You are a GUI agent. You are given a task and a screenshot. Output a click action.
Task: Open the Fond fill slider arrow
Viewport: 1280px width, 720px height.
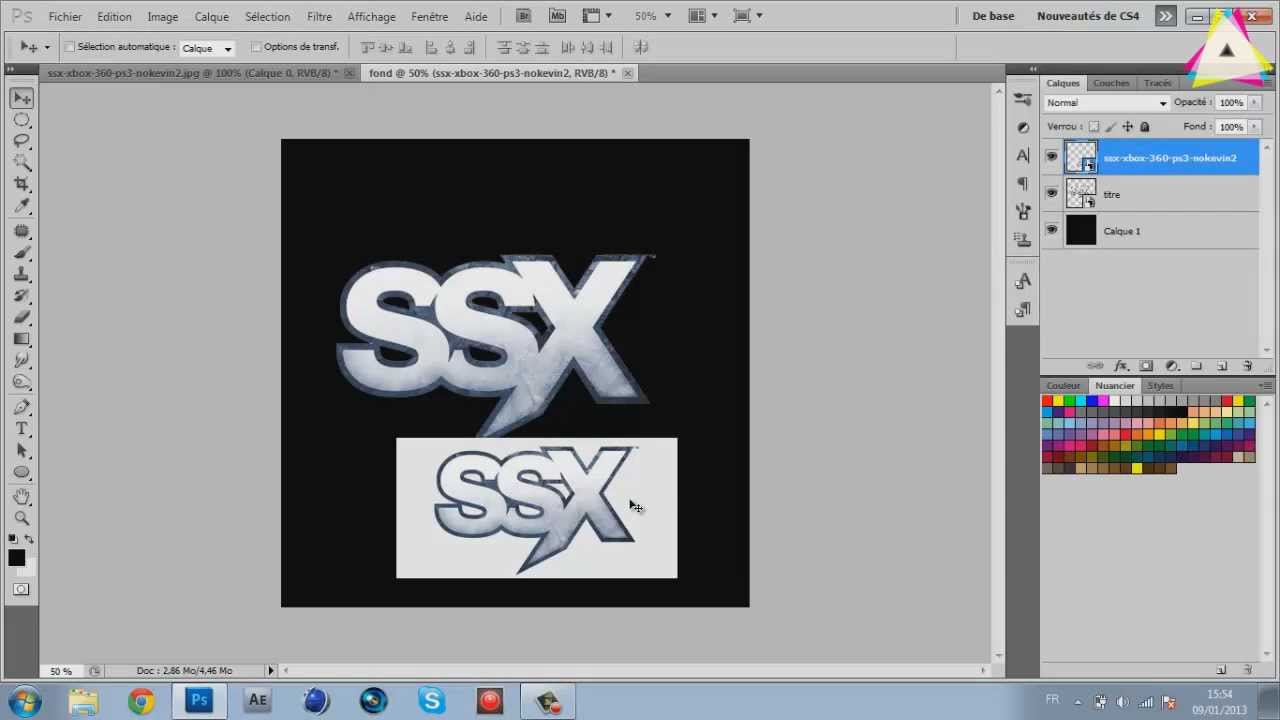pos(1254,127)
